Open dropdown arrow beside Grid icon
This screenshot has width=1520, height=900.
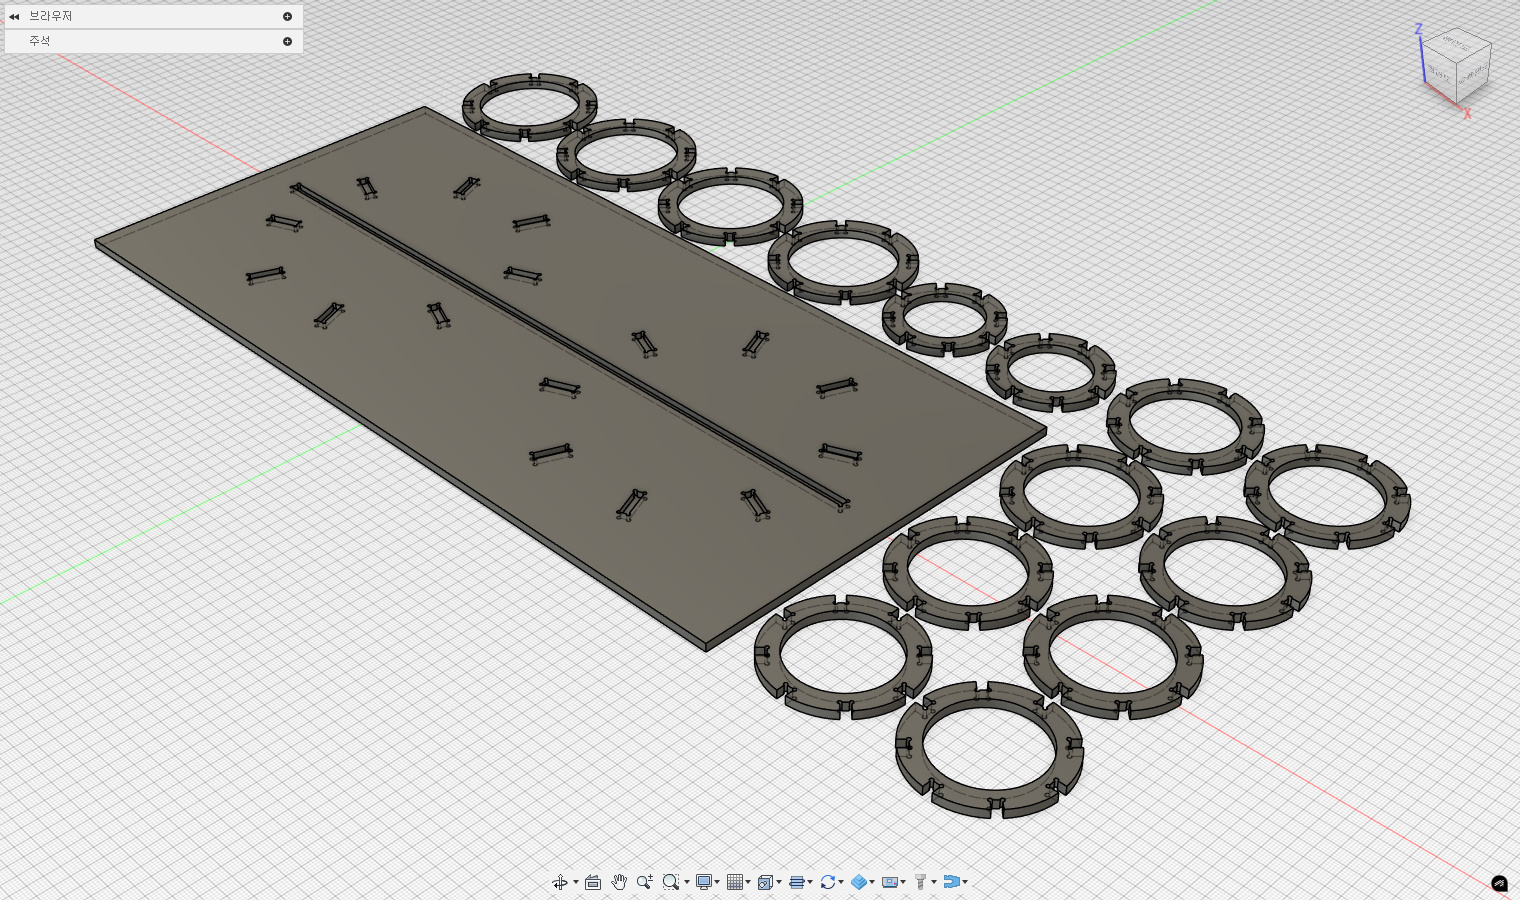[748, 882]
